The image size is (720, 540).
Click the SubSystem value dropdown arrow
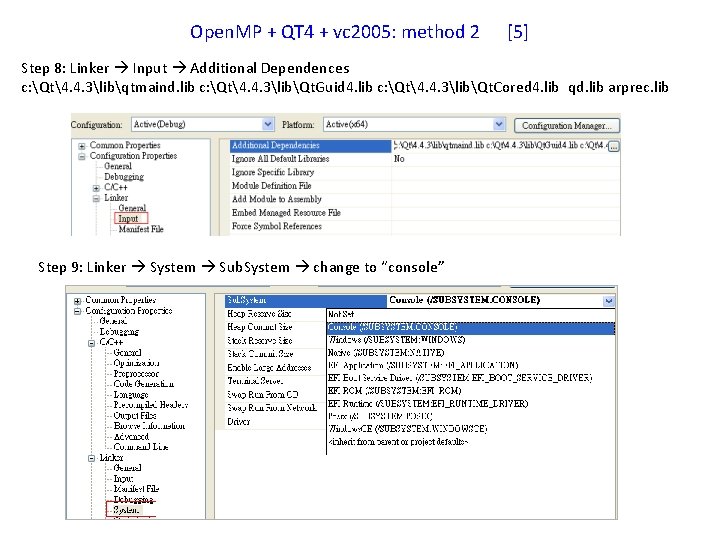(x=608, y=301)
